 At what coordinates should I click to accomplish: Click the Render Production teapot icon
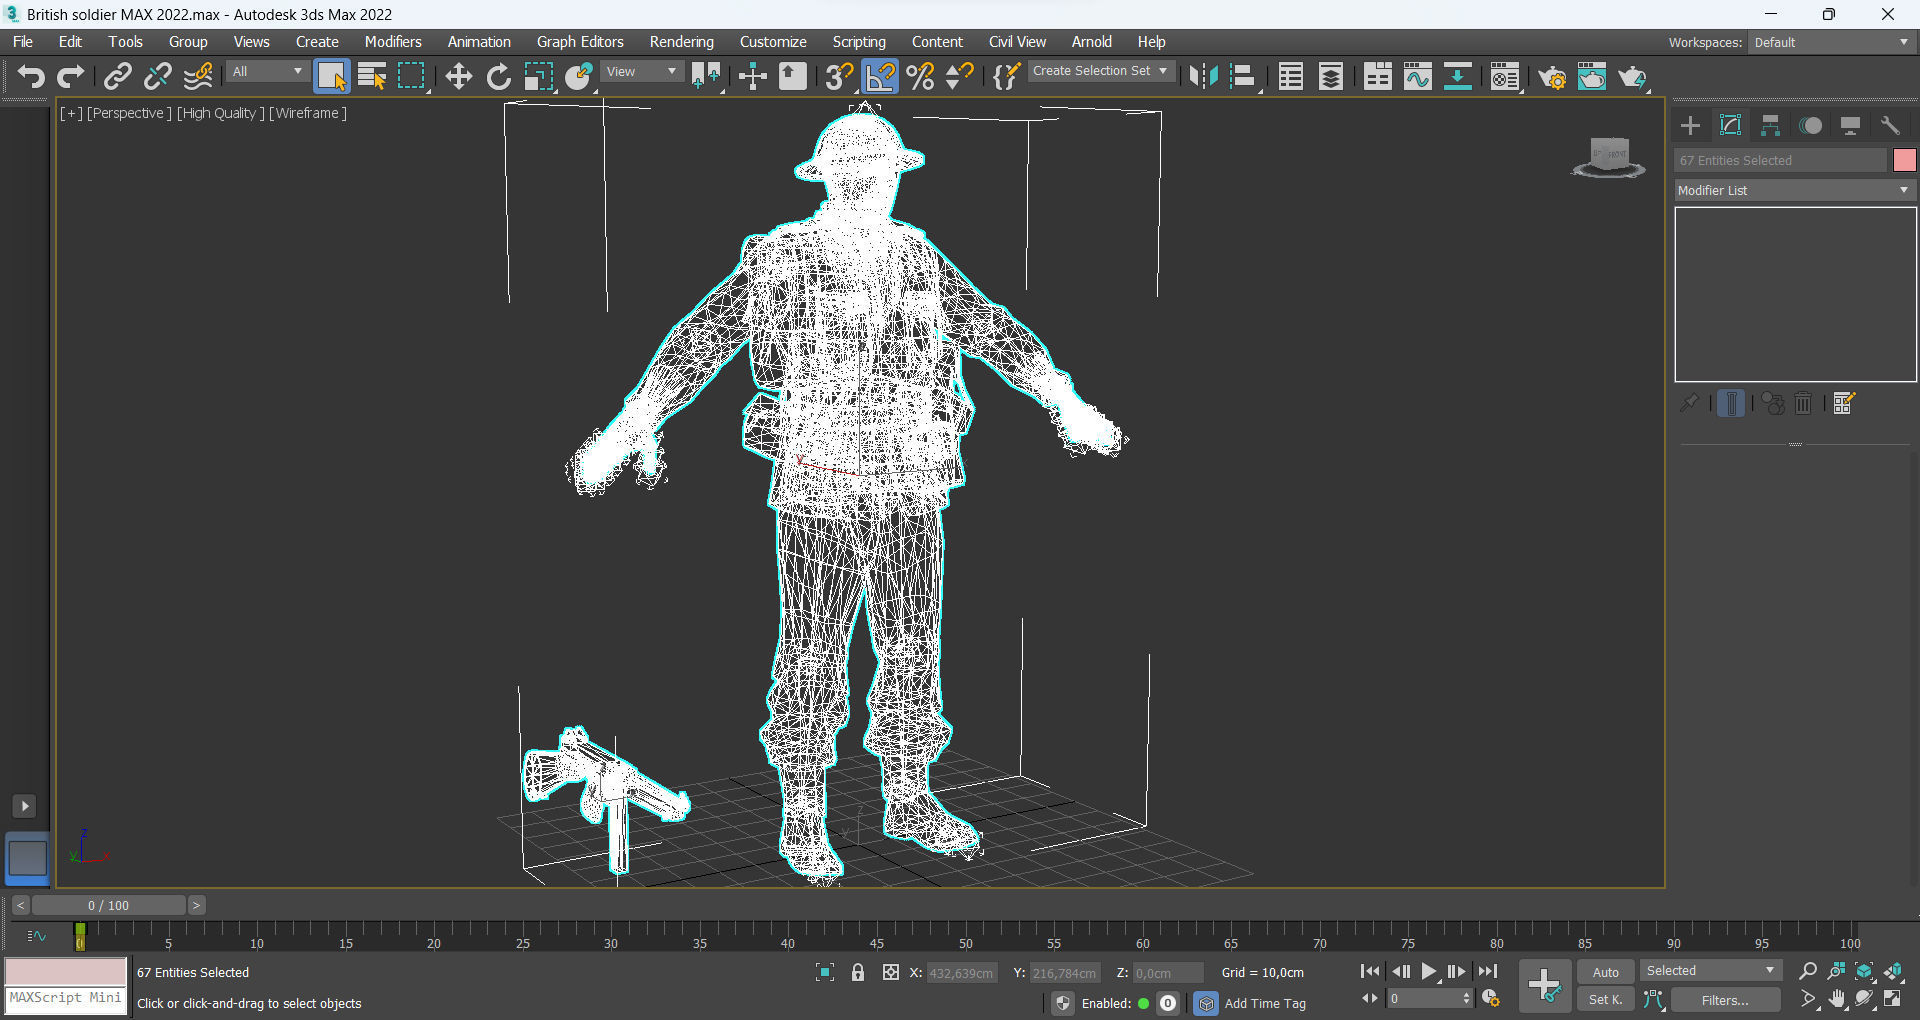pos(1632,77)
